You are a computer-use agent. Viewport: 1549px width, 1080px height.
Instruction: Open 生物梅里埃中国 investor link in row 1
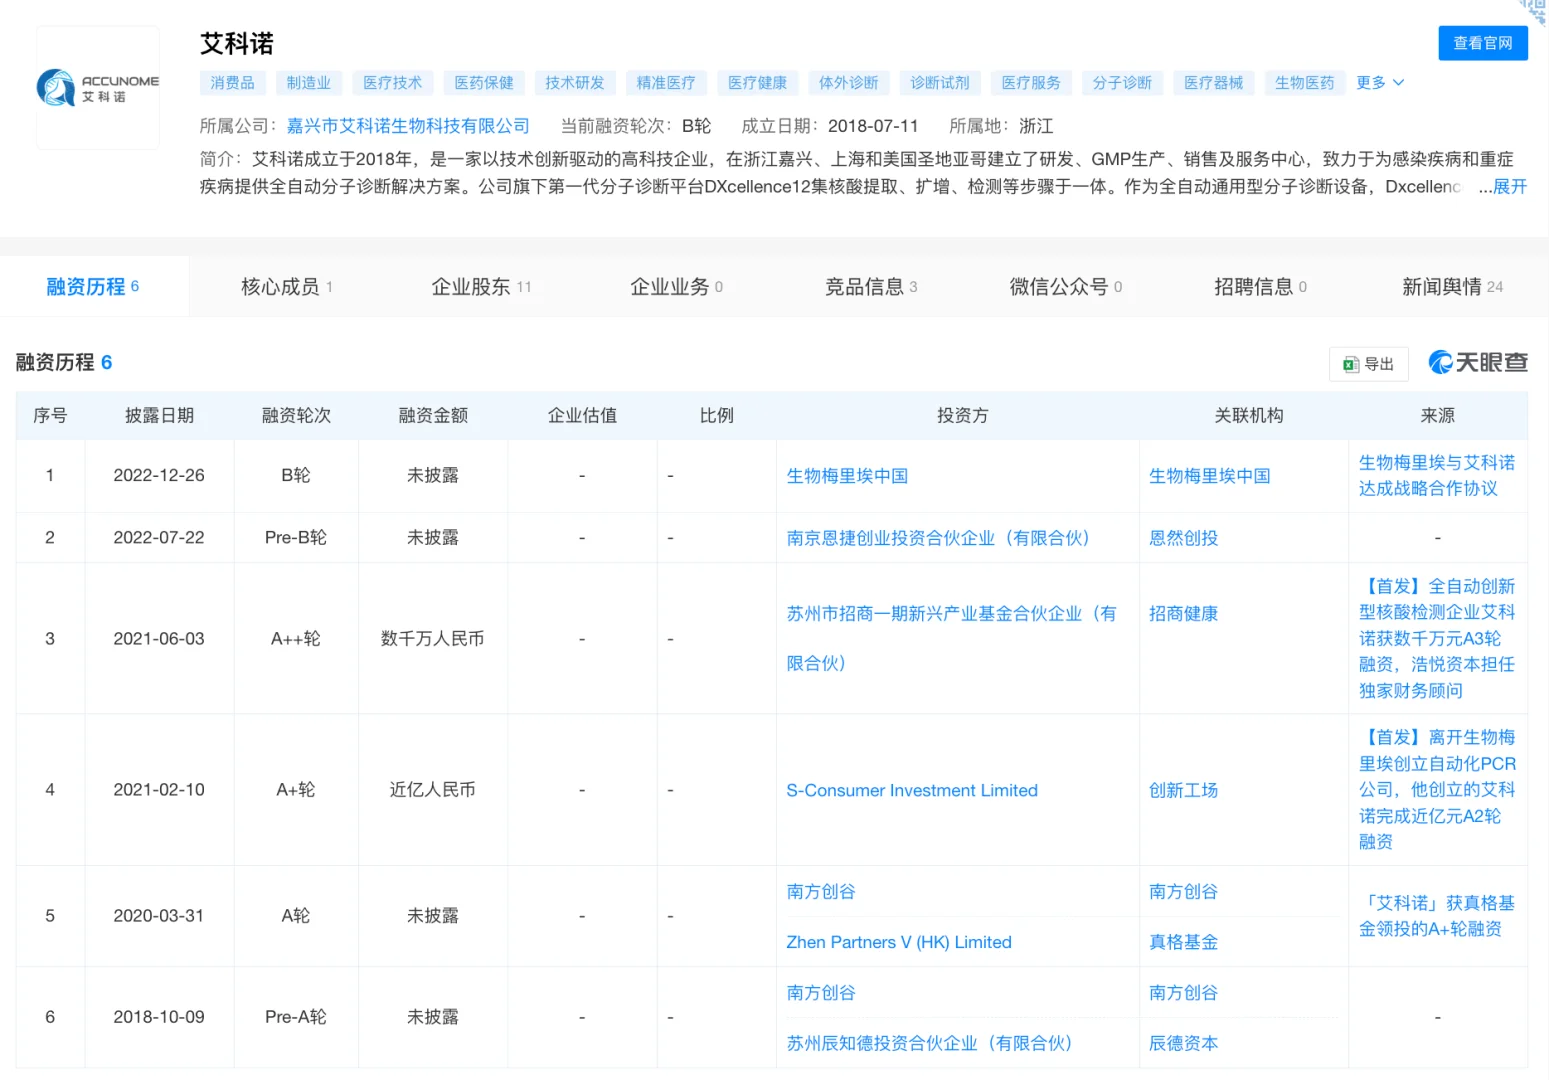click(x=847, y=476)
